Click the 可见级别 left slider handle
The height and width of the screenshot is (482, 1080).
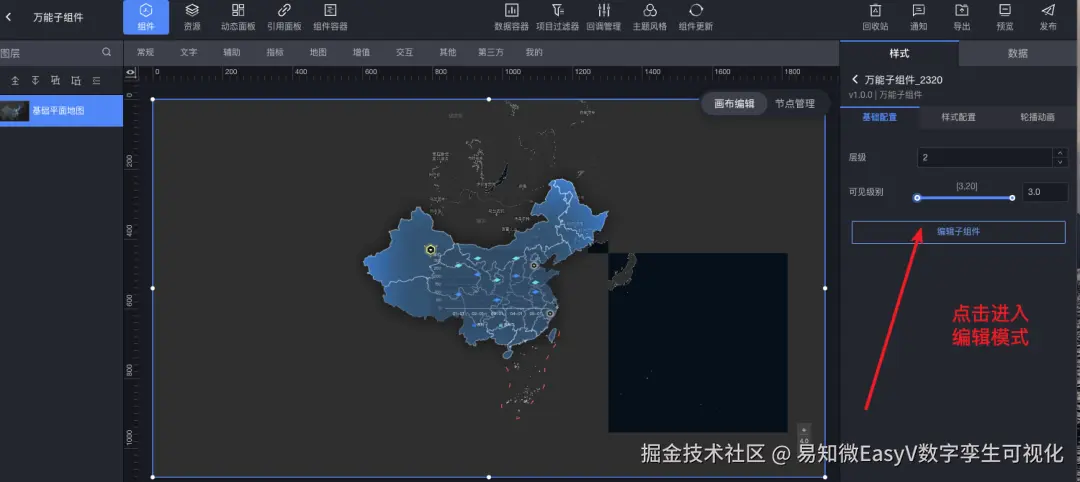click(917, 198)
